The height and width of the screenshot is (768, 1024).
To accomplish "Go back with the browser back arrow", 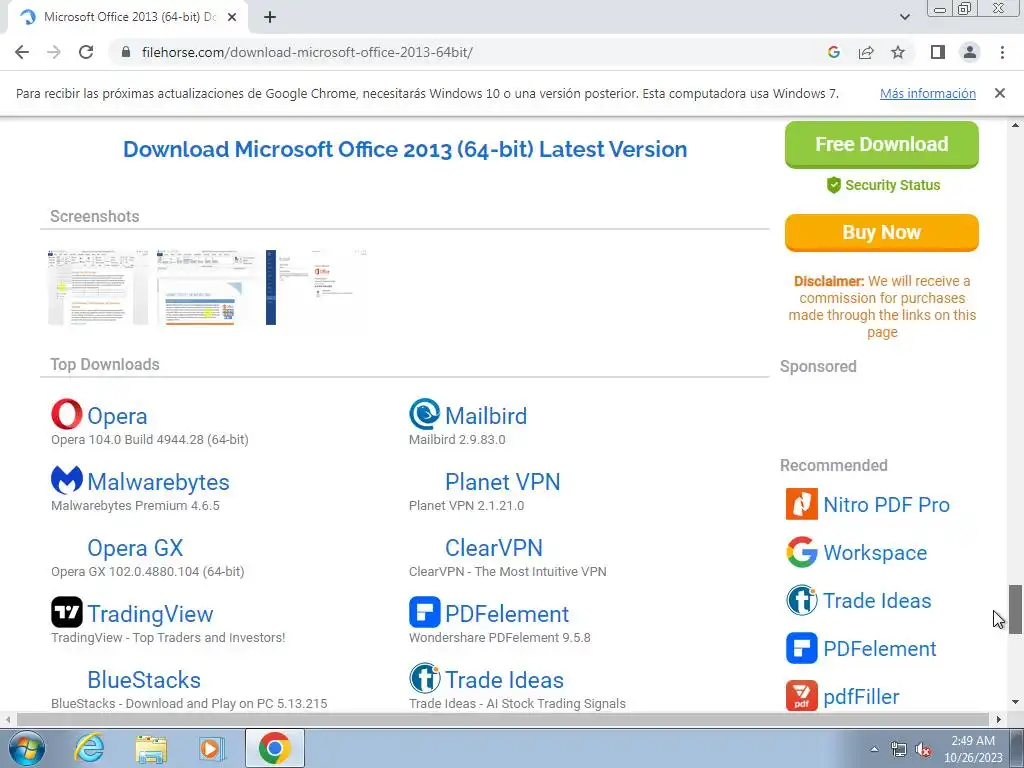I will 22,52.
